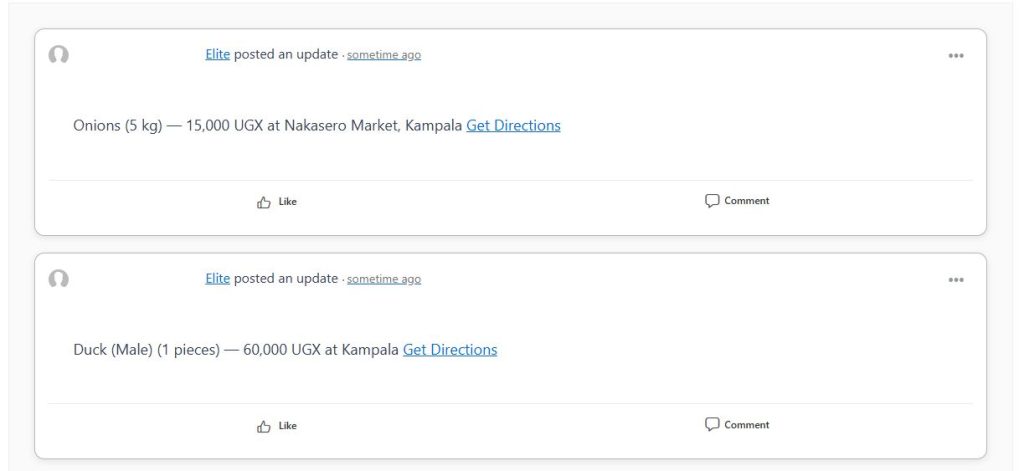1024x471 pixels.
Task: Click the Like label on the Onions post
Action: click(x=287, y=202)
